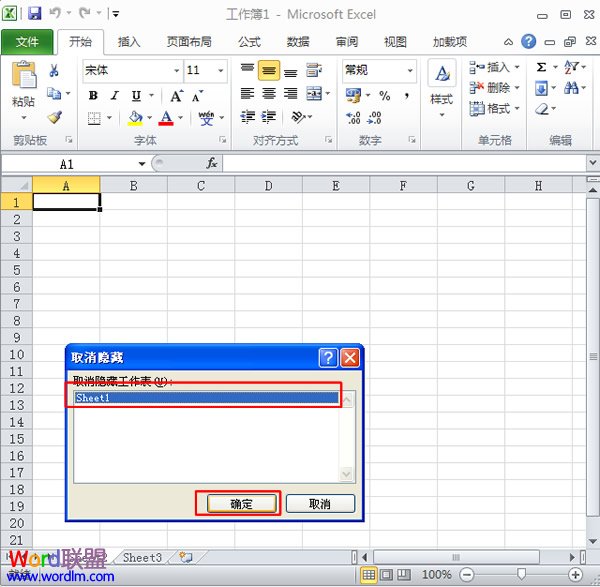Select the Format Painter brush icon
Image resolution: width=600 pixels, height=587 pixels.
54,117
